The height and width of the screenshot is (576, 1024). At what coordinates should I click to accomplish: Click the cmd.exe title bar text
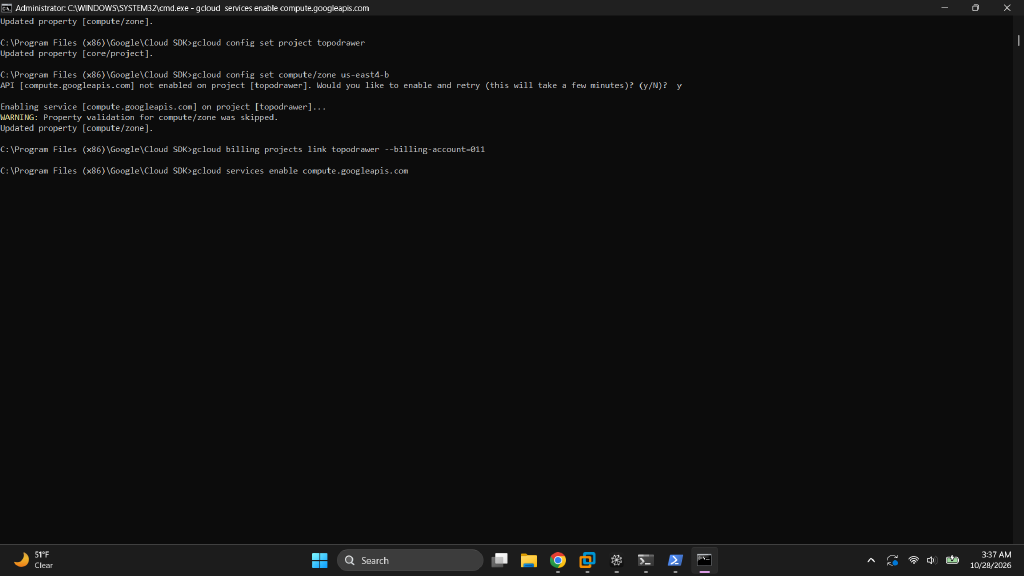click(192, 8)
